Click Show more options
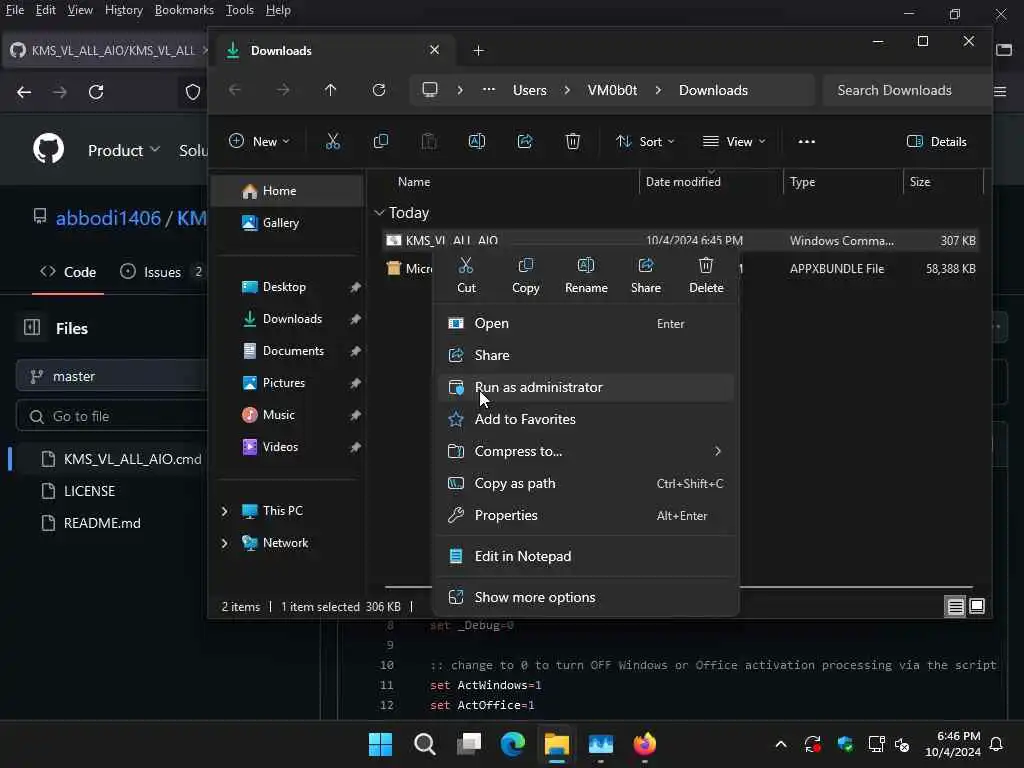This screenshot has height=768, width=1024. (x=586, y=598)
